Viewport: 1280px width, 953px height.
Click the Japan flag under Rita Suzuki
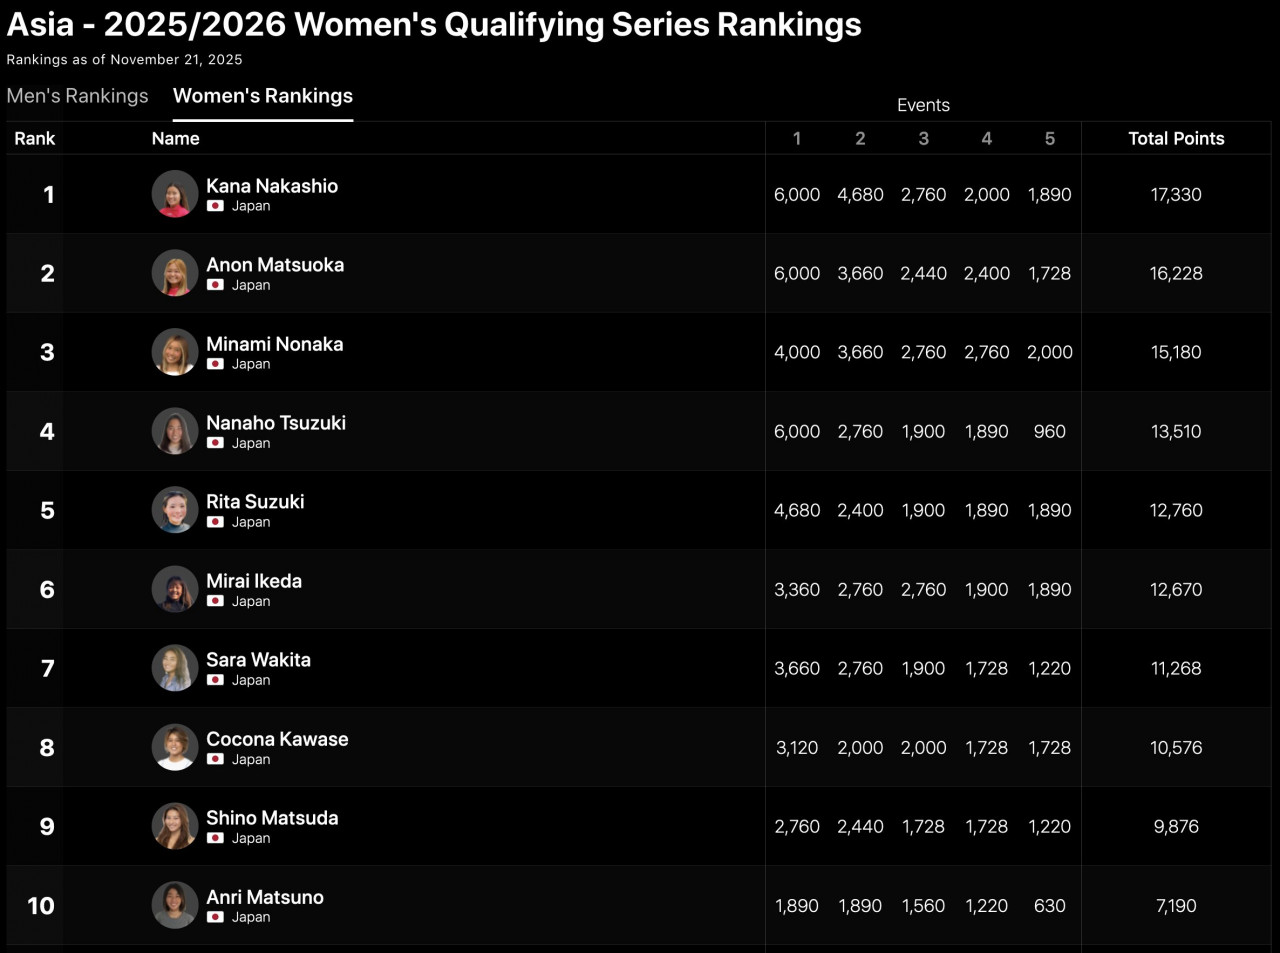215,522
